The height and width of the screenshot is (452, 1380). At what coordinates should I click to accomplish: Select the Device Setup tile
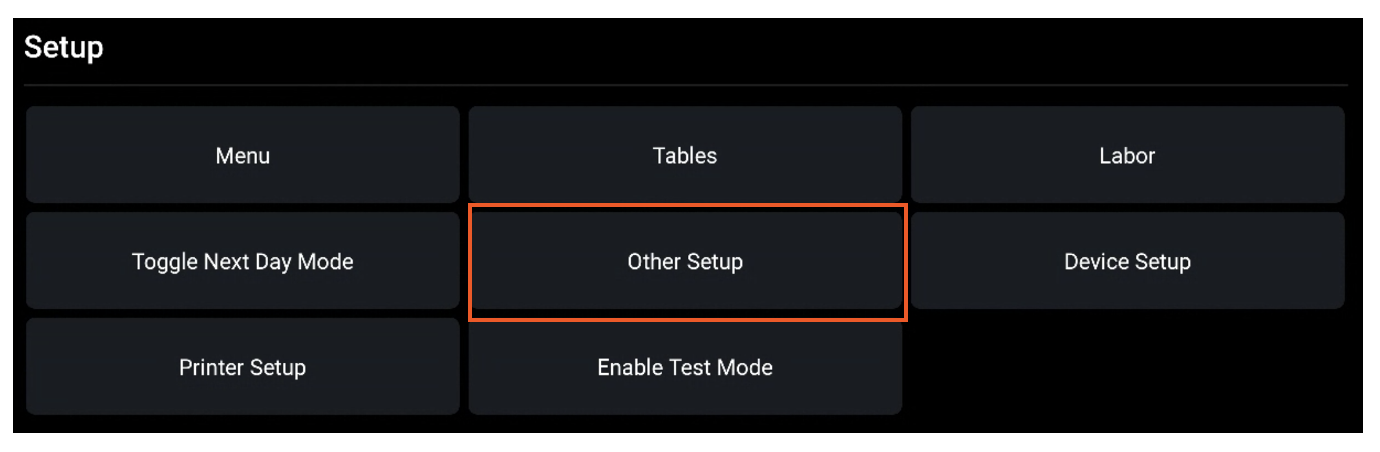(x=1127, y=262)
